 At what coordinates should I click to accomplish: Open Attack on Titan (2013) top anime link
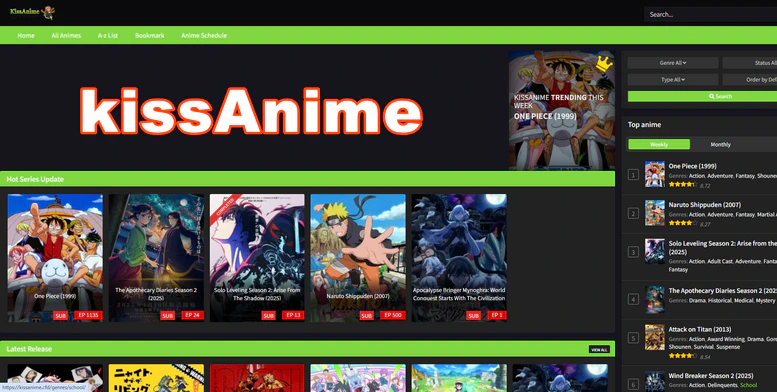(x=700, y=330)
